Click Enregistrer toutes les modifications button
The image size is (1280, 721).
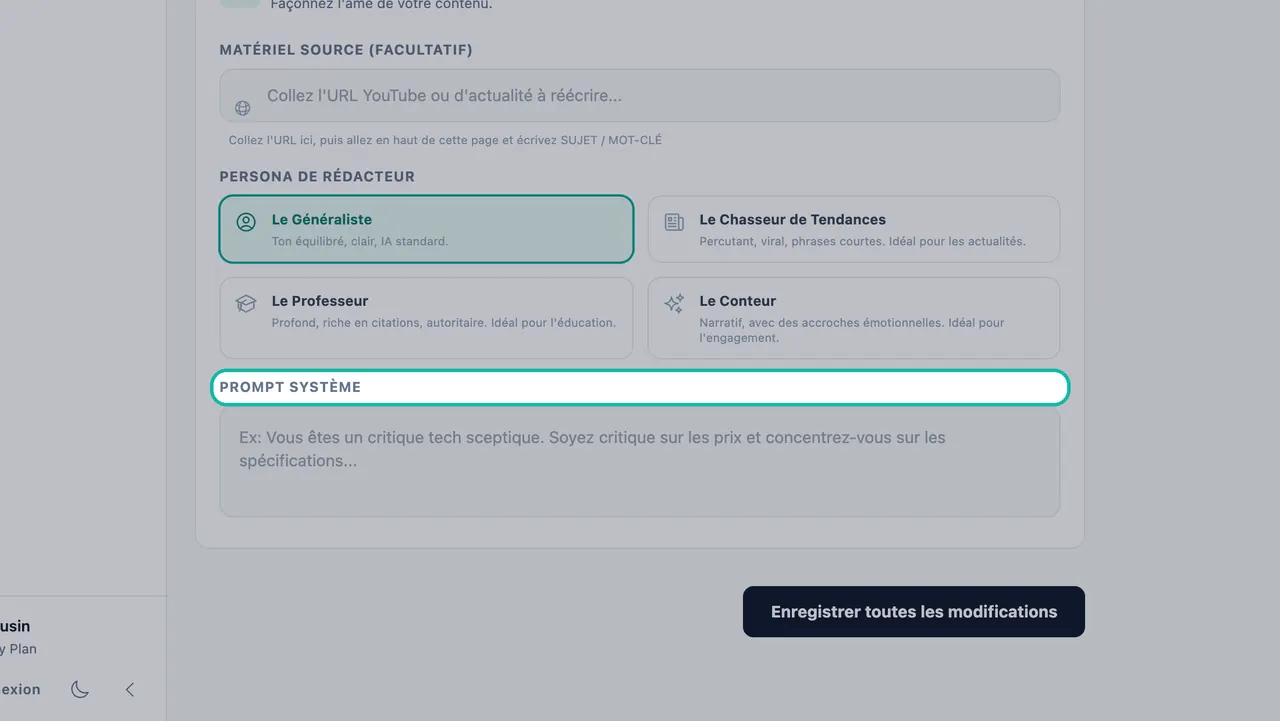[x=914, y=612]
